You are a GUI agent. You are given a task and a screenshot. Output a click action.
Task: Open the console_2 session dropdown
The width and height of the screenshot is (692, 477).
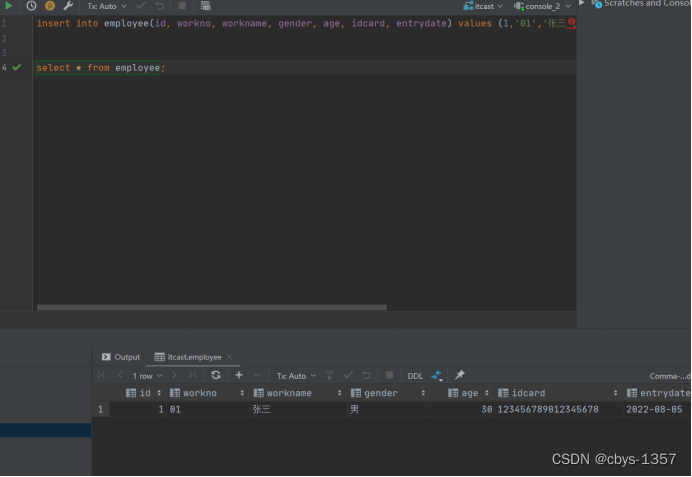547,6
